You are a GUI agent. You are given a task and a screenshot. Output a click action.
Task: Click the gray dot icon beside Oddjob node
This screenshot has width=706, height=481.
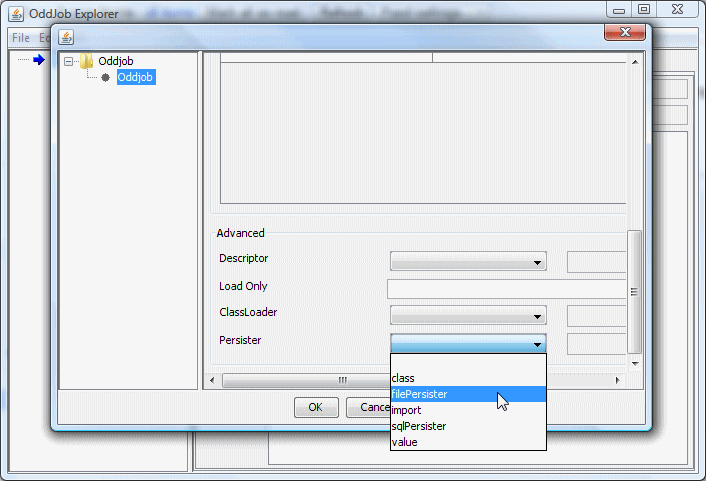[x=105, y=78]
